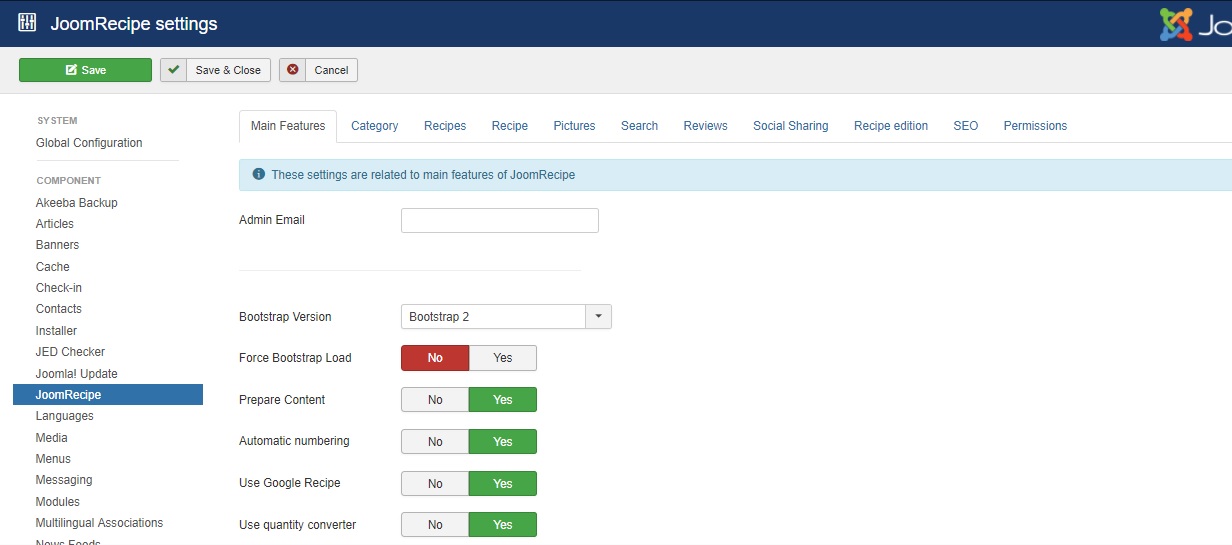
Task: Click the Cancel button
Action: coord(318,70)
